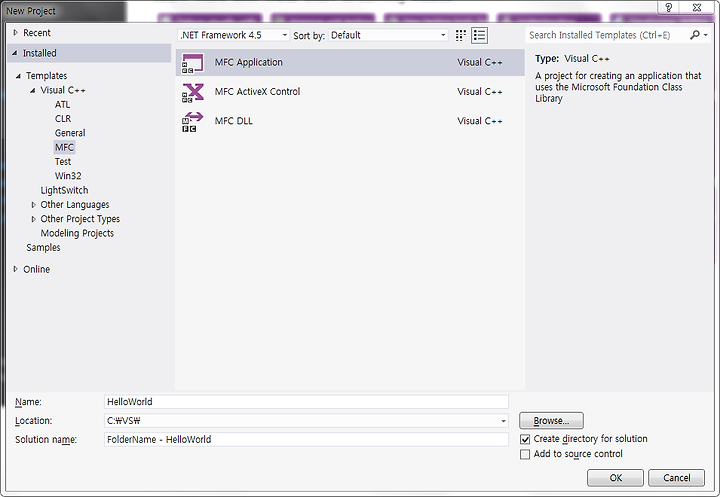
Task: Select the Win32 category
Action: click(x=68, y=176)
